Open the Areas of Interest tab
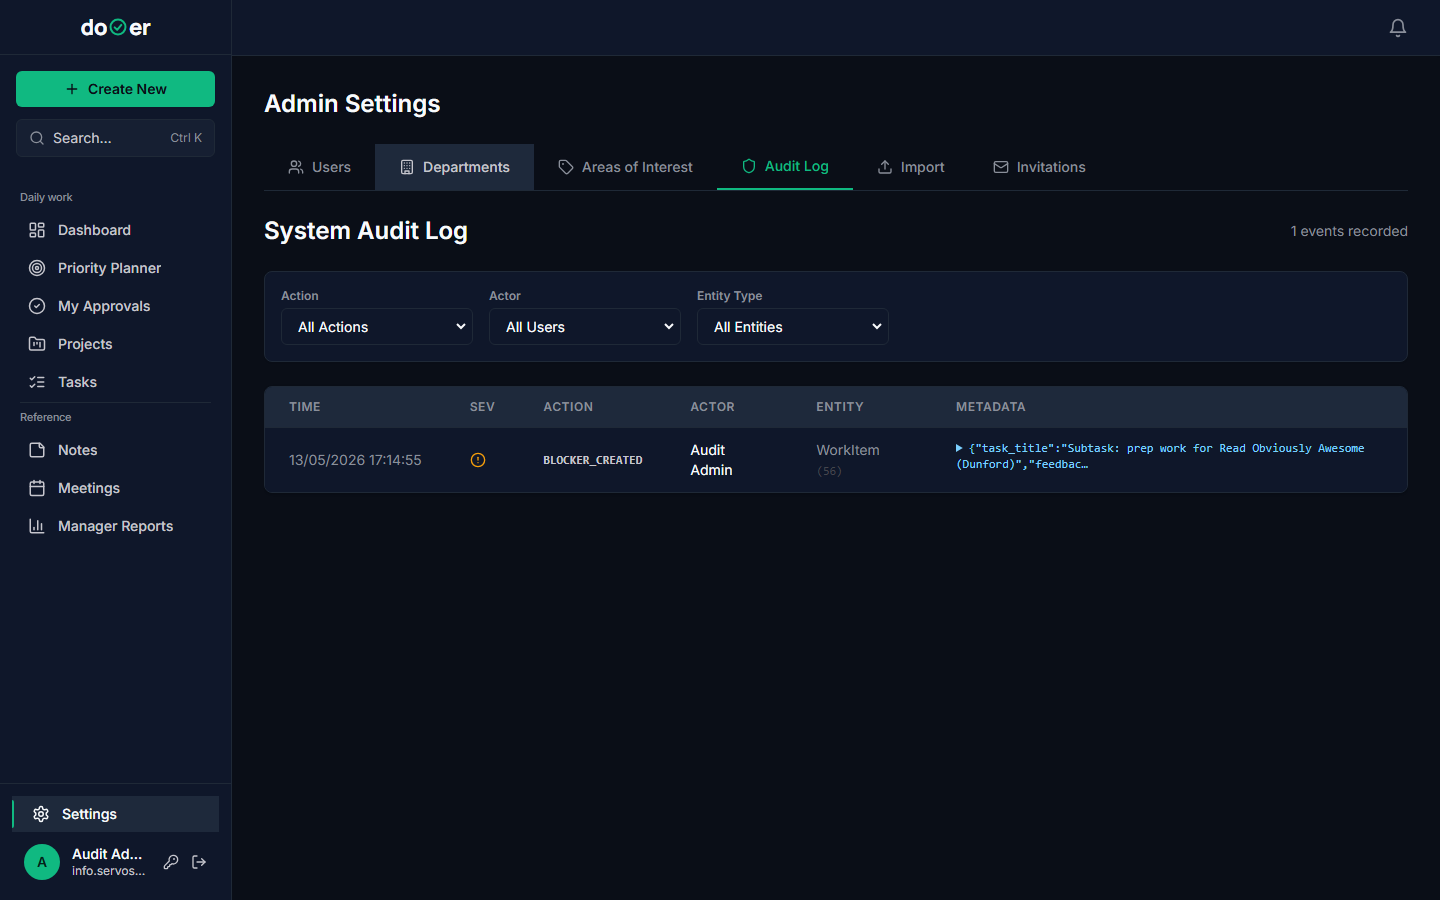Viewport: 1440px width, 900px height. tap(625, 167)
